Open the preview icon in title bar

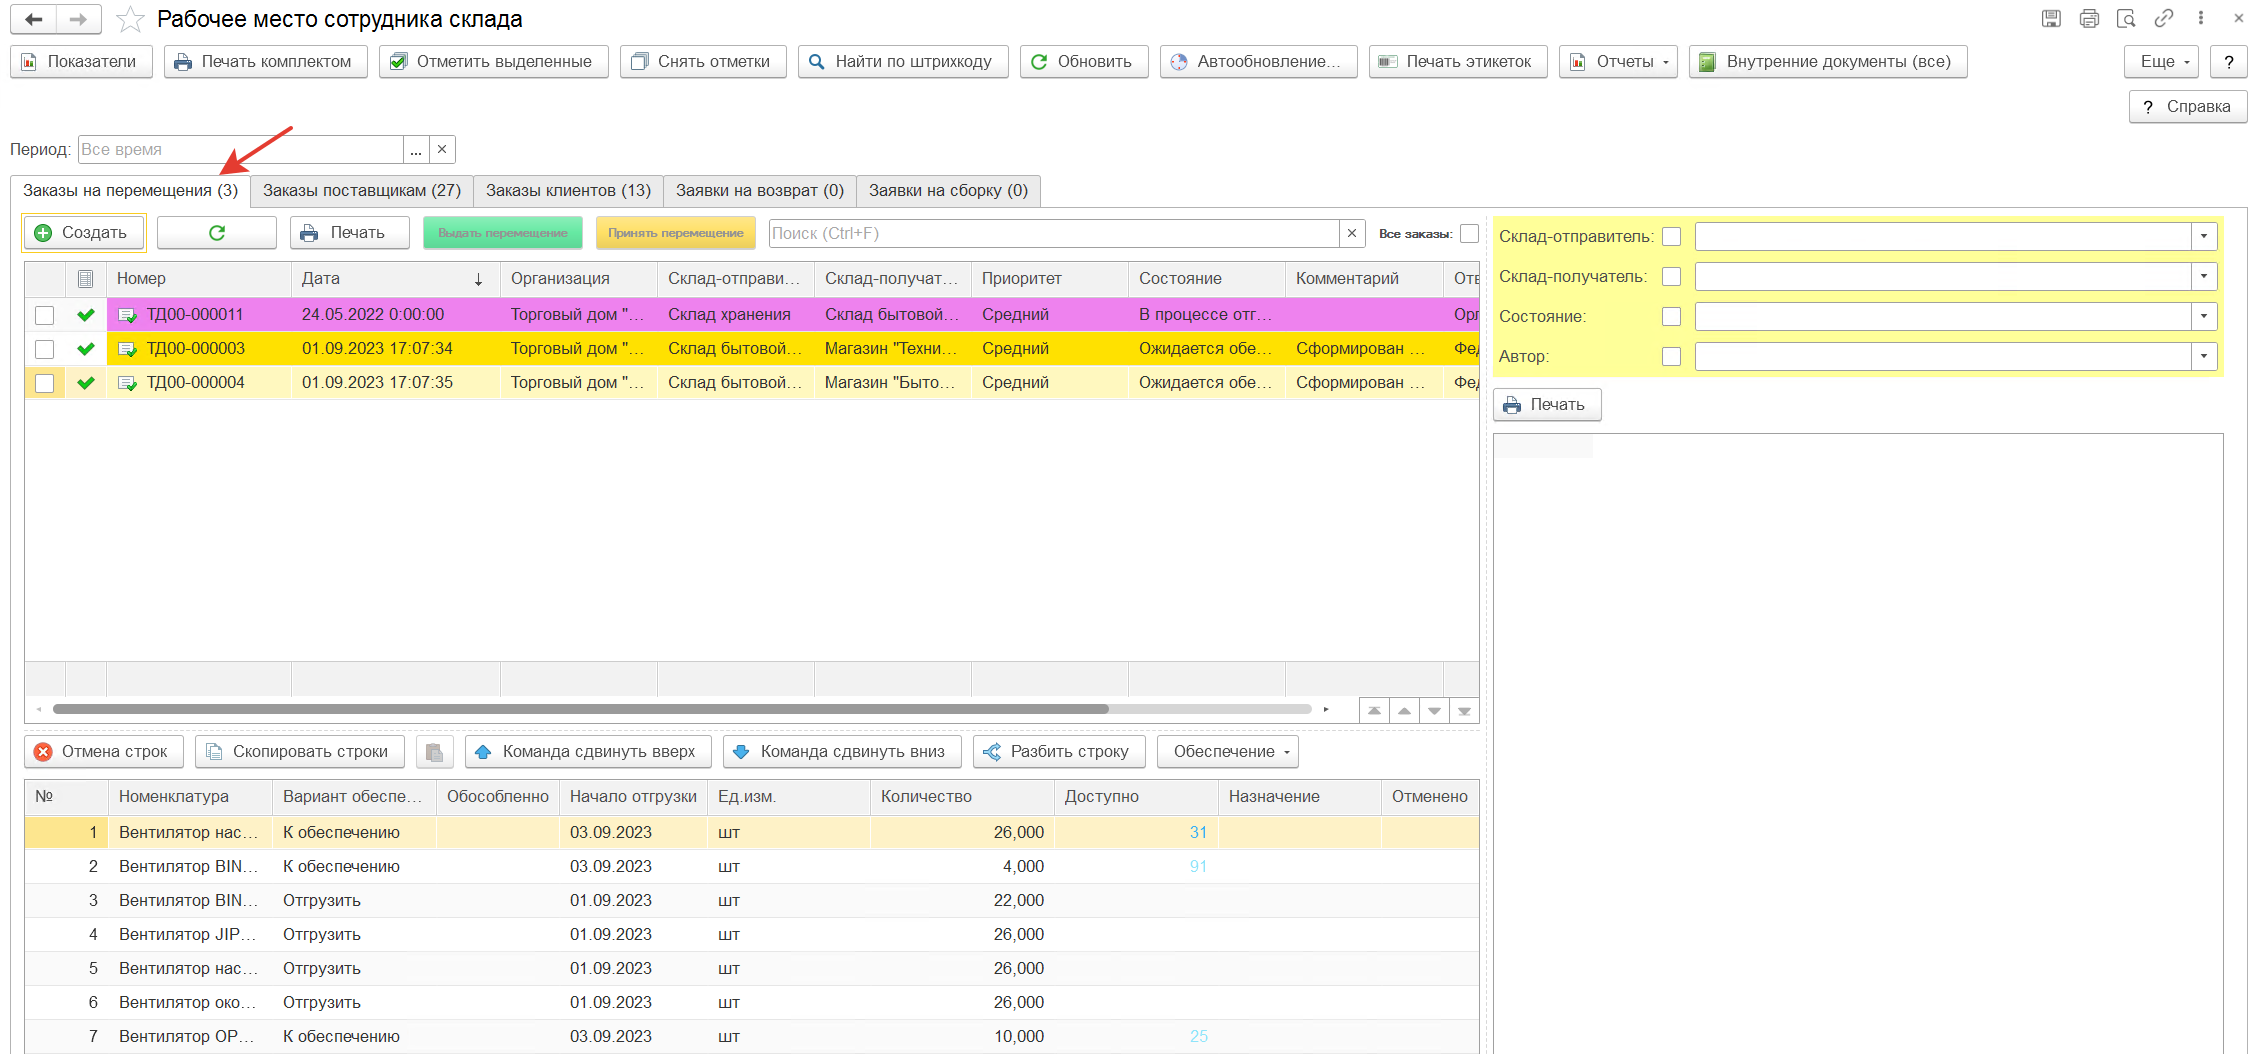click(x=2126, y=18)
